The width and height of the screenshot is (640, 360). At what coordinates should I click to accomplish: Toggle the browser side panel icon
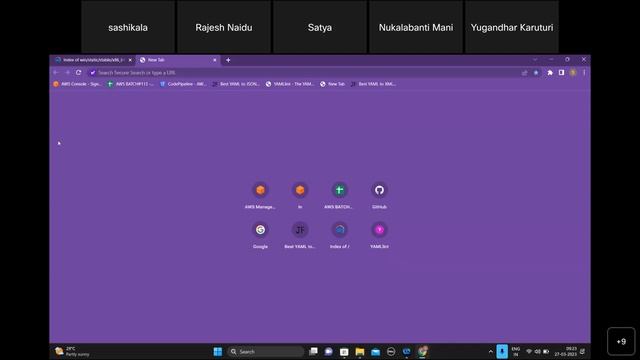point(561,73)
